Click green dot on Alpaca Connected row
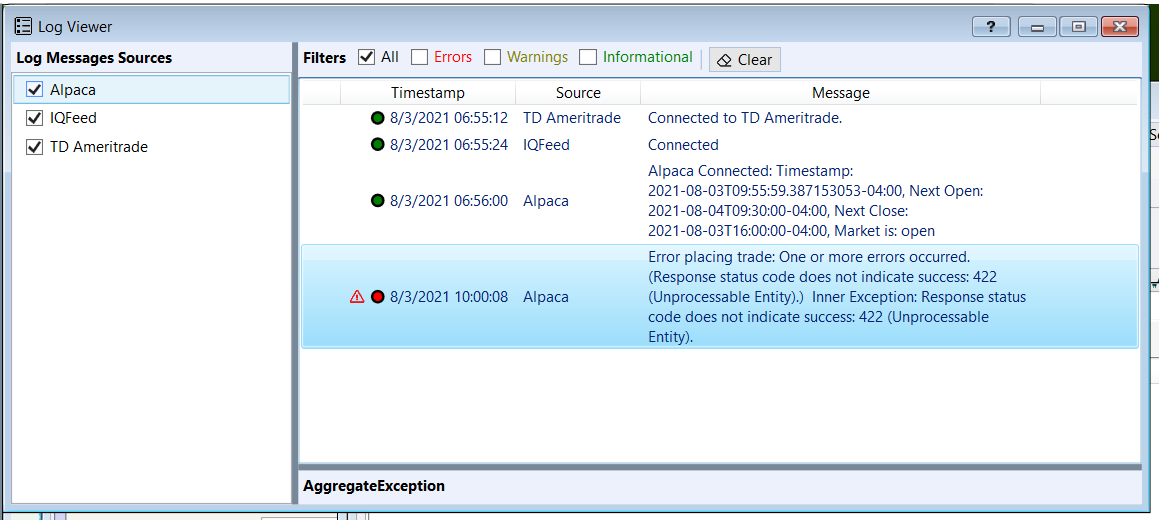 378,201
